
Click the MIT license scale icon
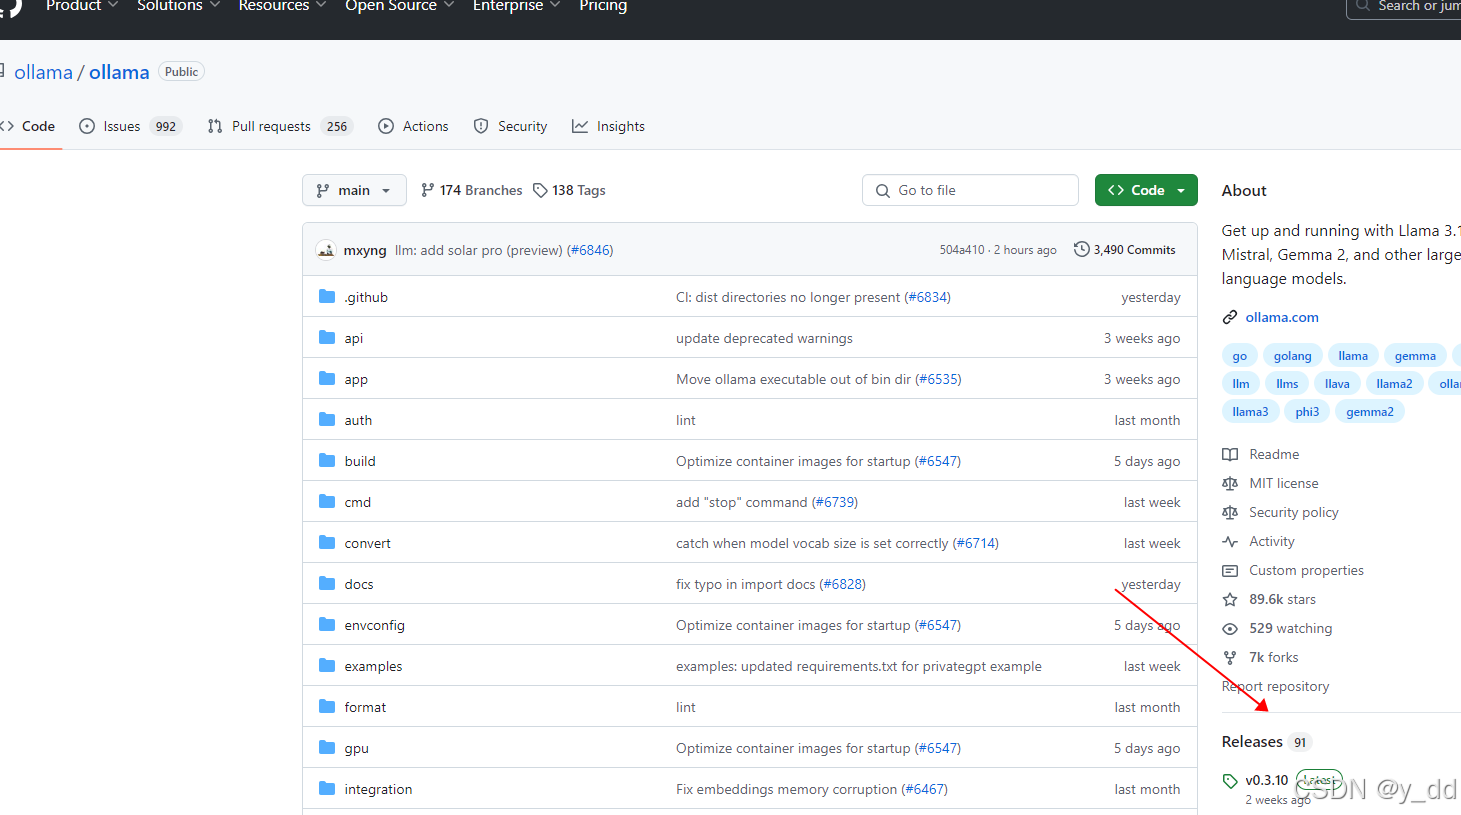click(x=1230, y=483)
